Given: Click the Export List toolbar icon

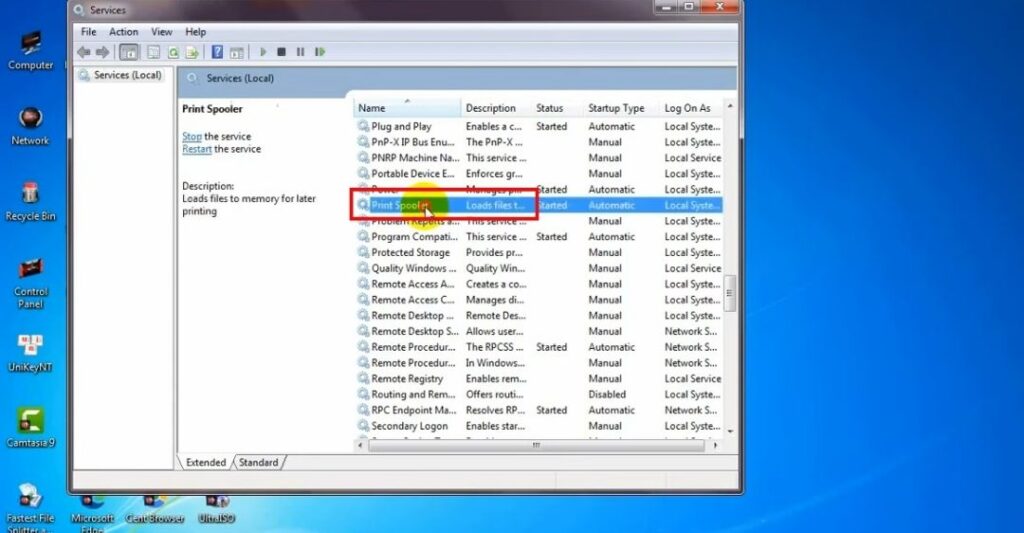Looking at the screenshot, I should click(191, 52).
